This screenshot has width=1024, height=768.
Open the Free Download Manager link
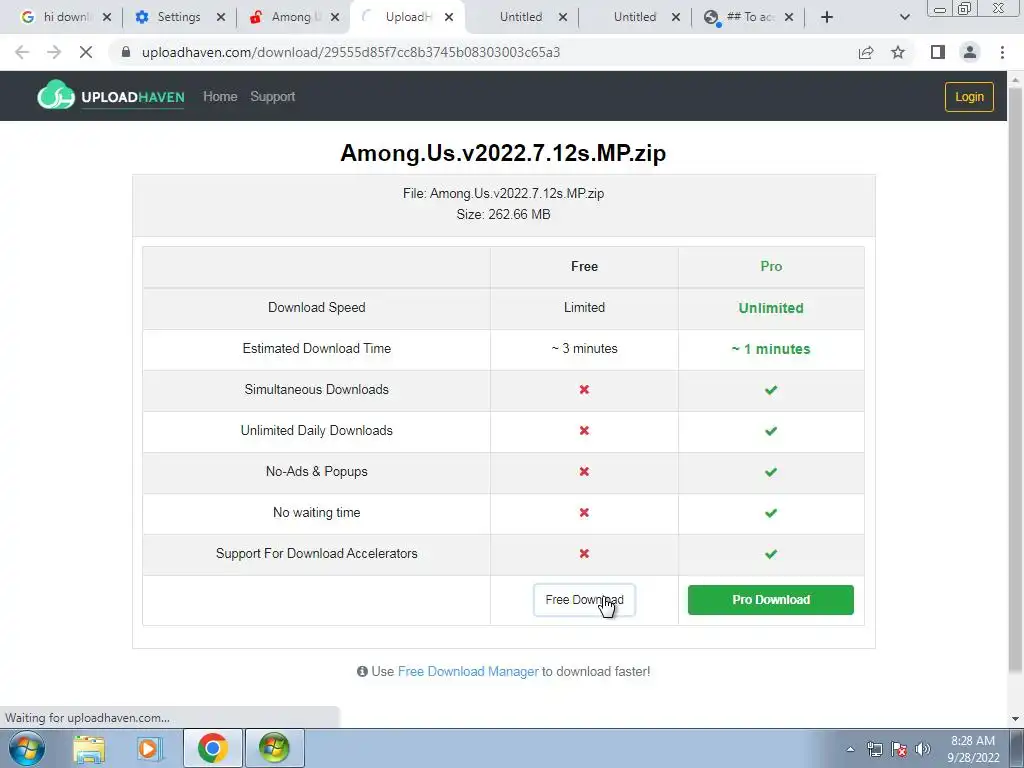468,671
